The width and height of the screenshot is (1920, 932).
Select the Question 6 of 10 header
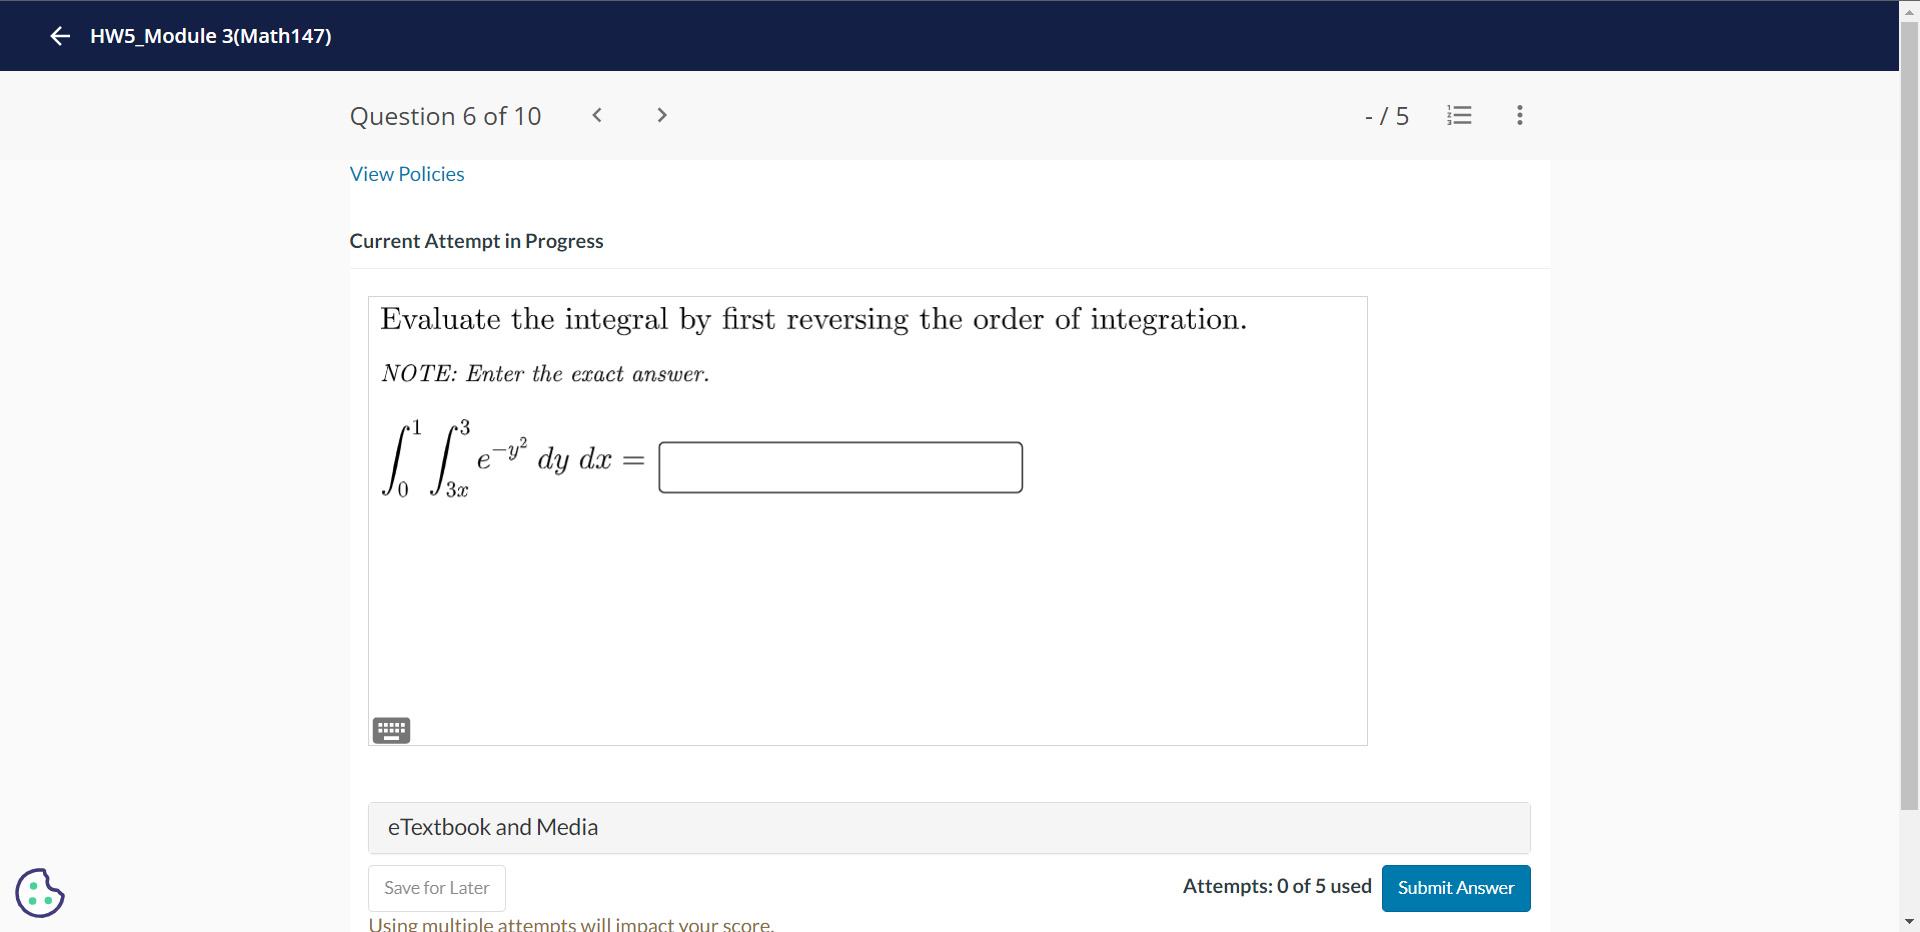(x=445, y=115)
